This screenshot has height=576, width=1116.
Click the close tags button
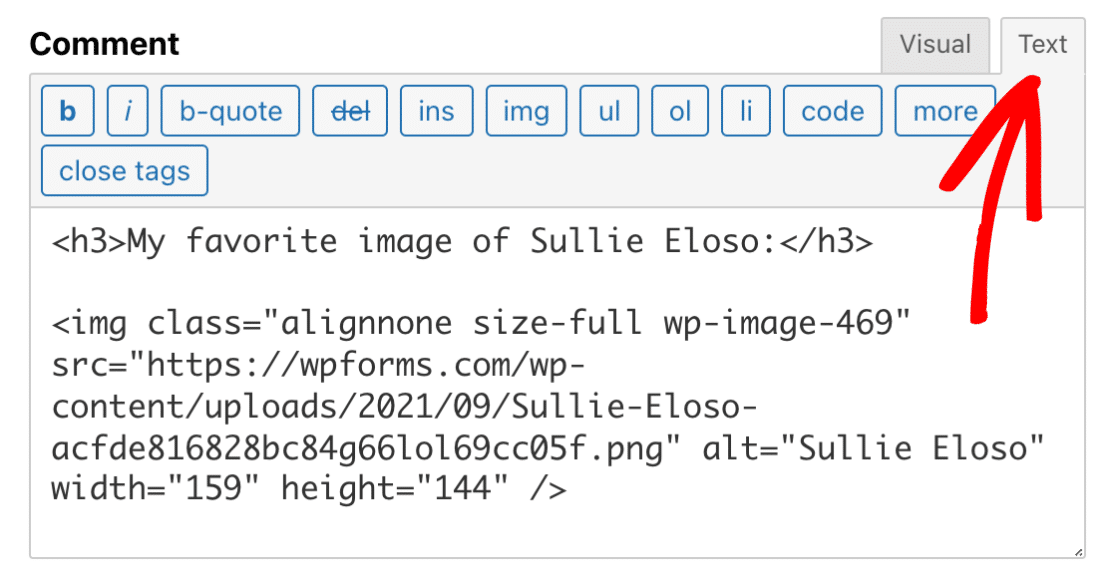[x=124, y=171]
